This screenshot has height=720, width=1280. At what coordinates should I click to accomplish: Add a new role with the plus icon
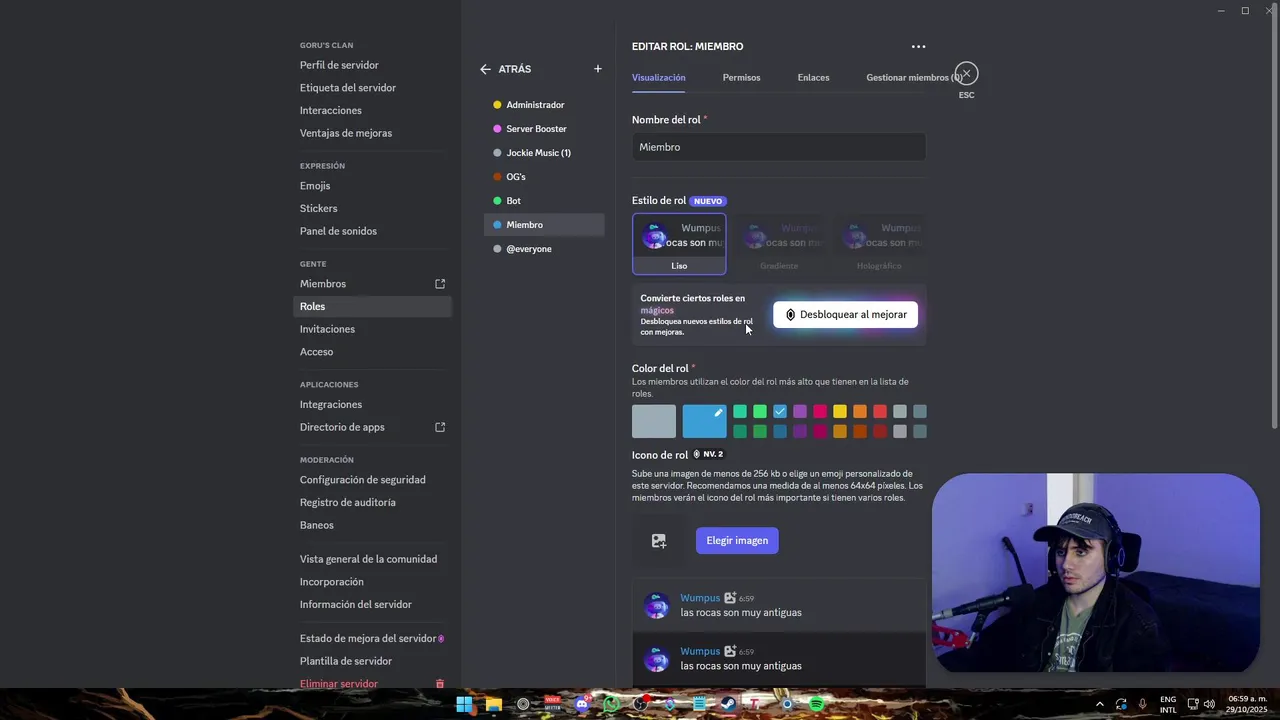pos(598,69)
